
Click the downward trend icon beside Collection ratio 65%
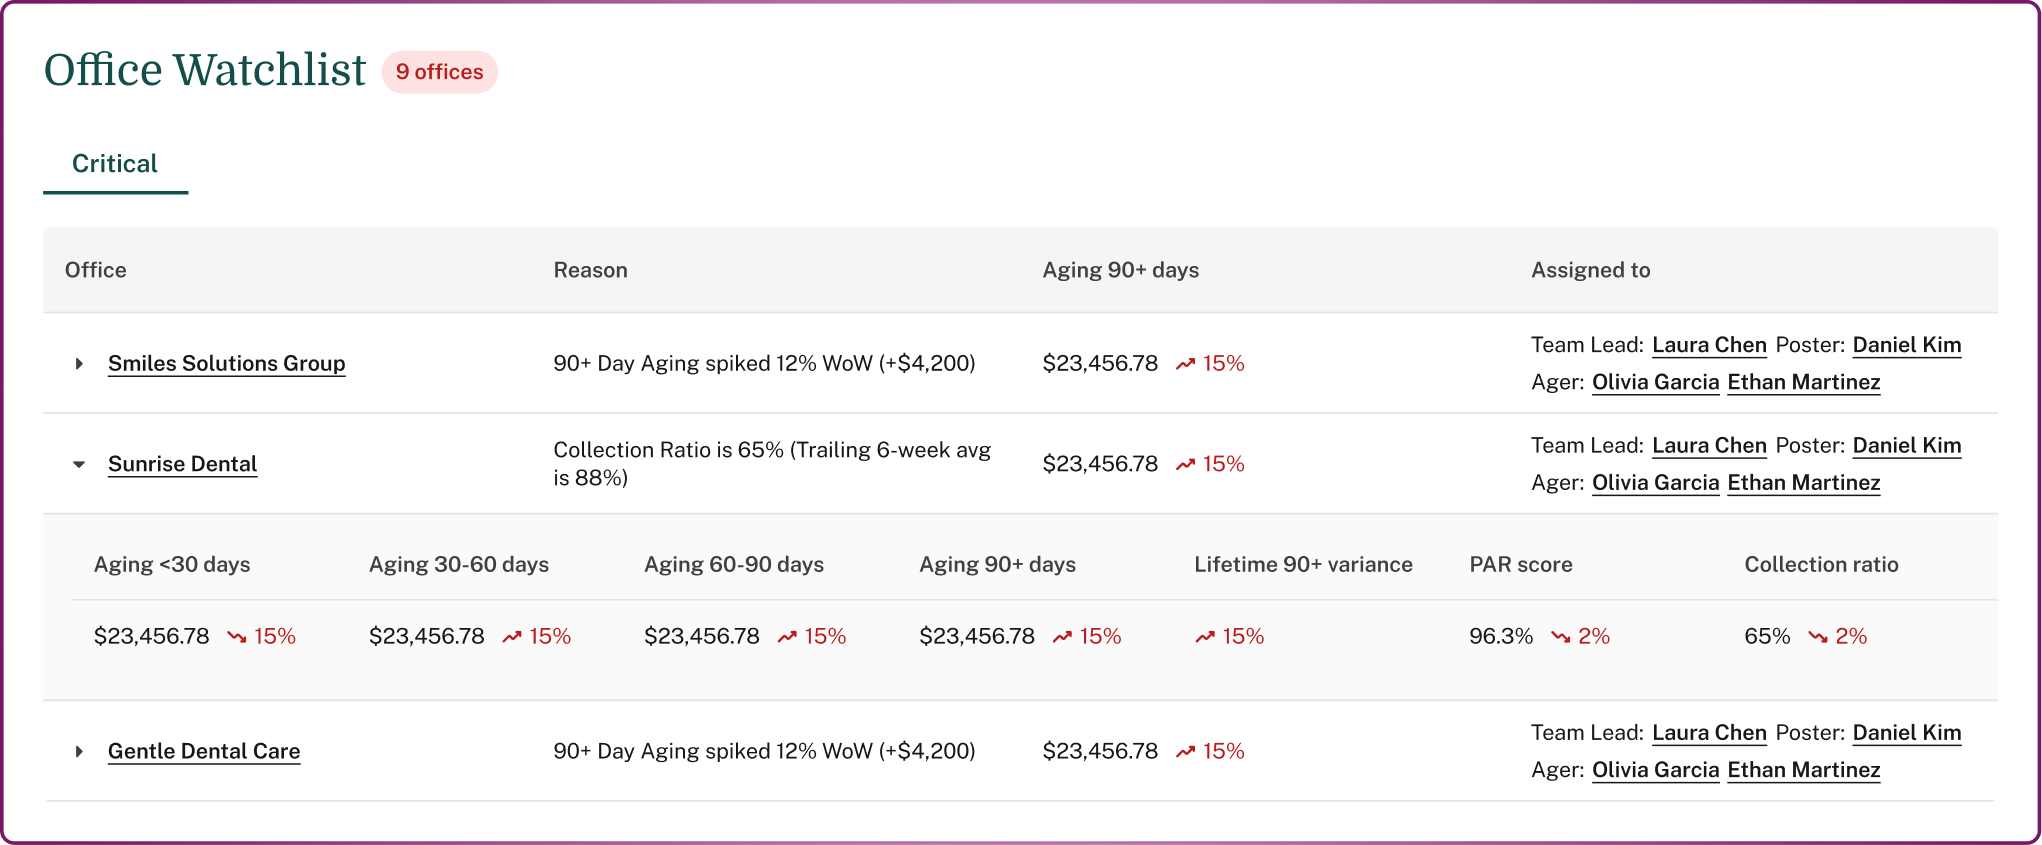(x=1817, y=636)
